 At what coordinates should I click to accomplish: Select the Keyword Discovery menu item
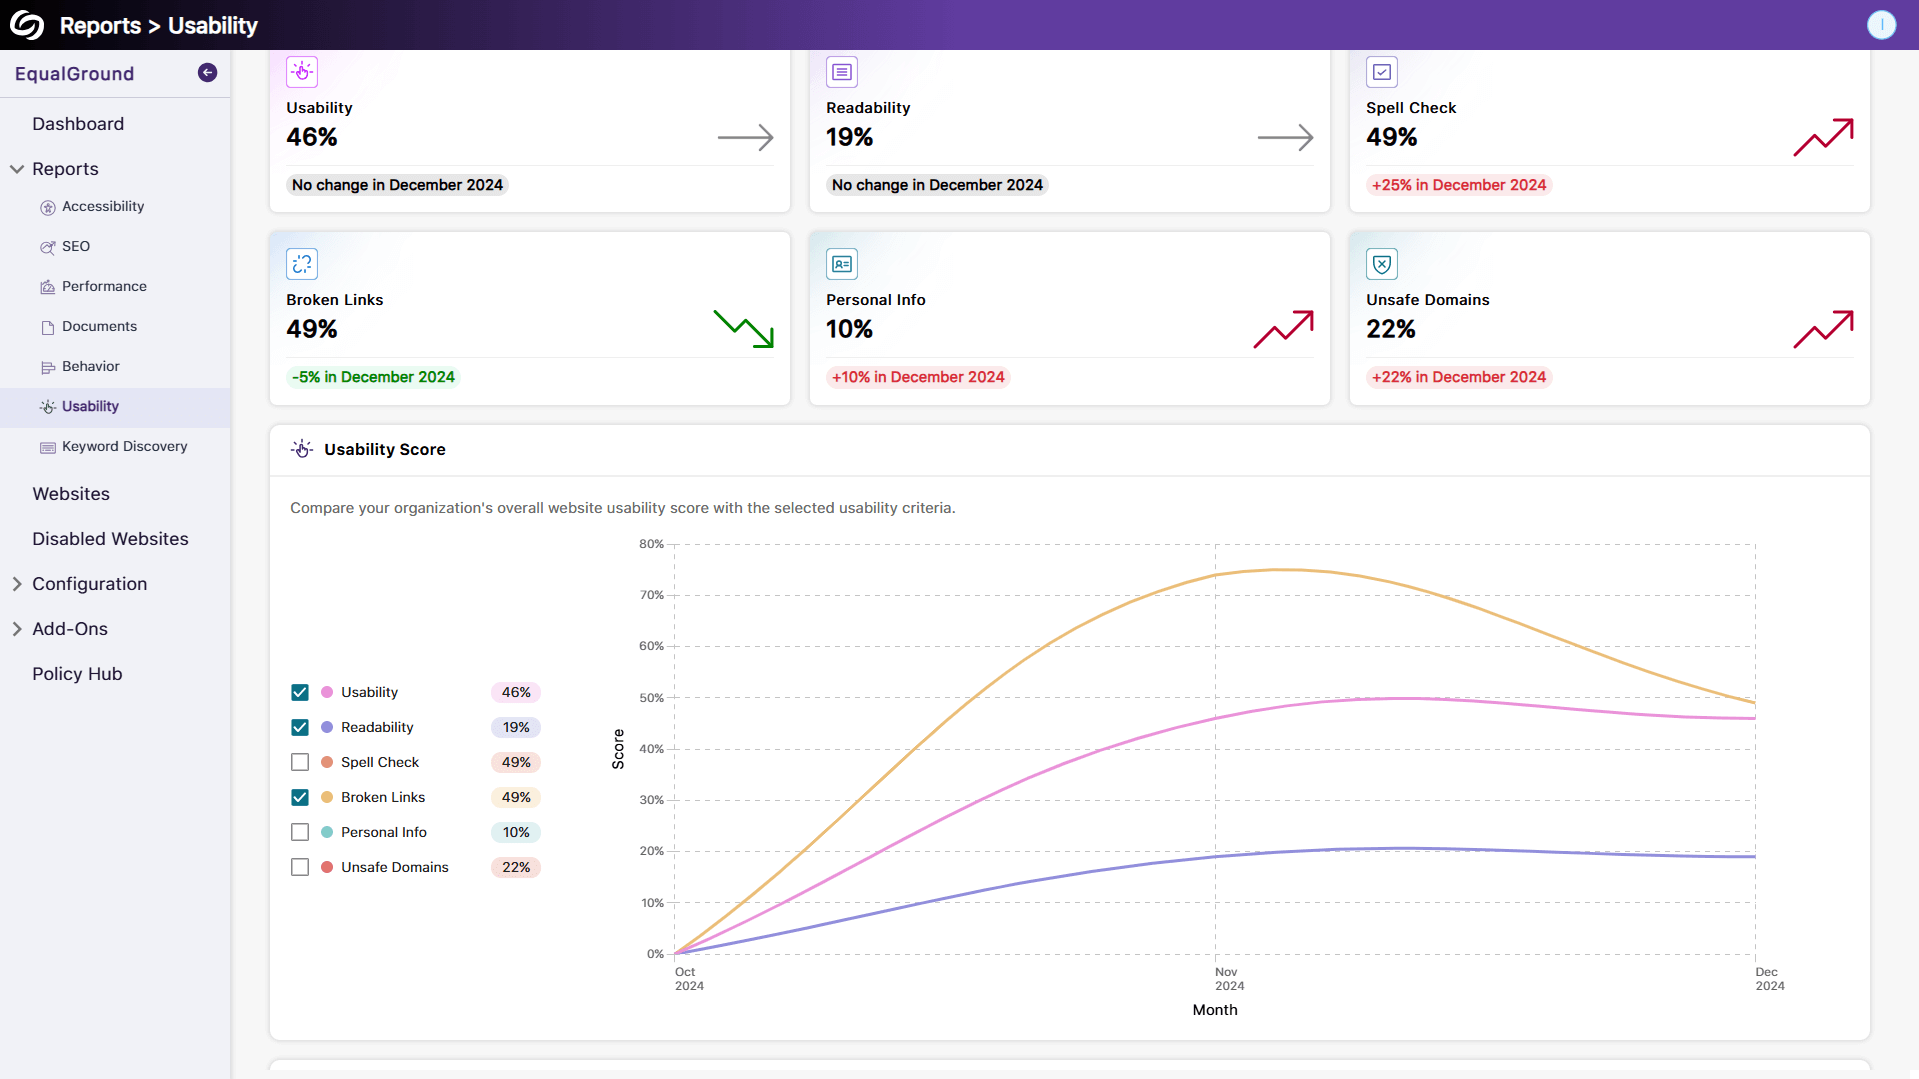tap(125, 447)
